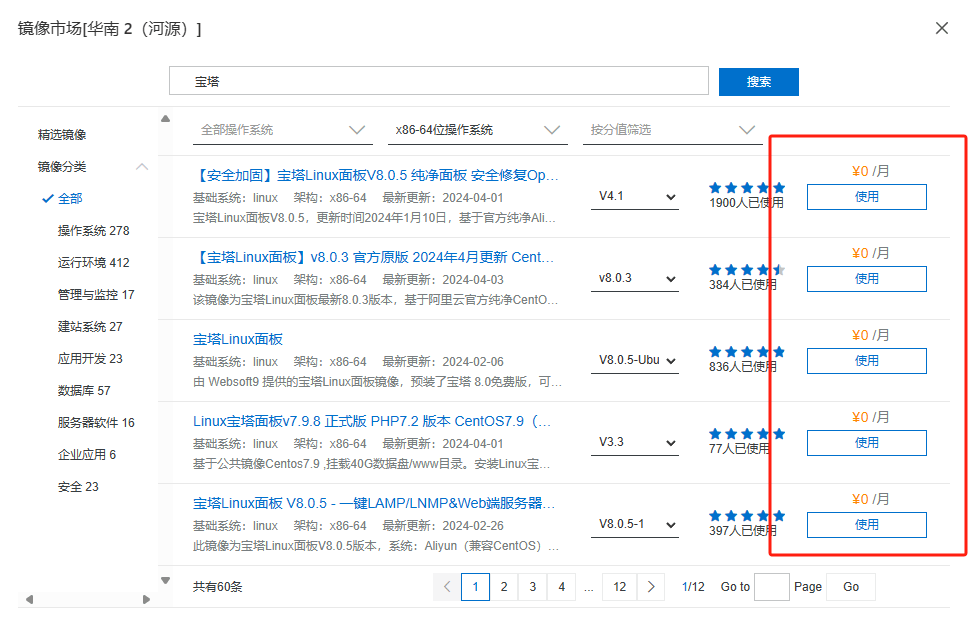Close the 镜像市场 dialog
This screenshot has width=969, height=622.
point(941,28)
